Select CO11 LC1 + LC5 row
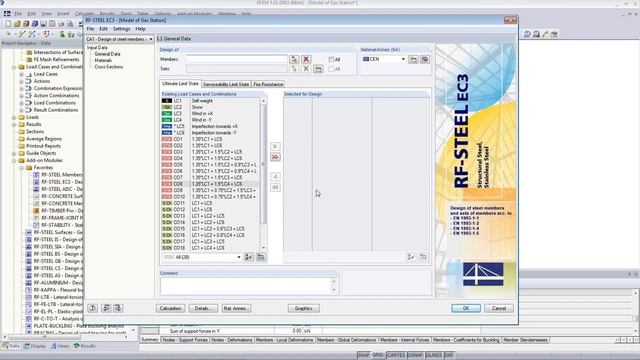640x360 pixels. 210,203
